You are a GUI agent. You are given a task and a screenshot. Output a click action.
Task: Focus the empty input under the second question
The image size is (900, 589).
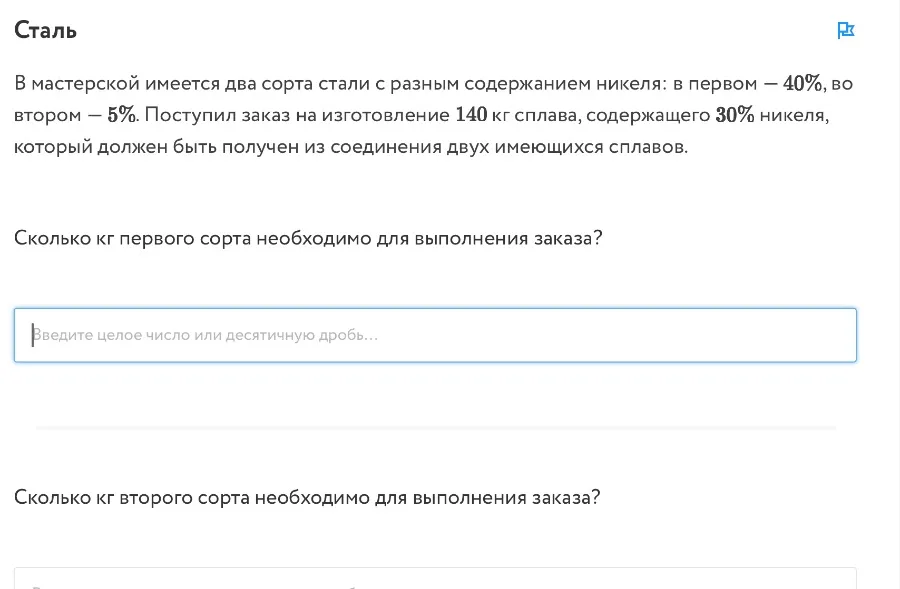435,580
